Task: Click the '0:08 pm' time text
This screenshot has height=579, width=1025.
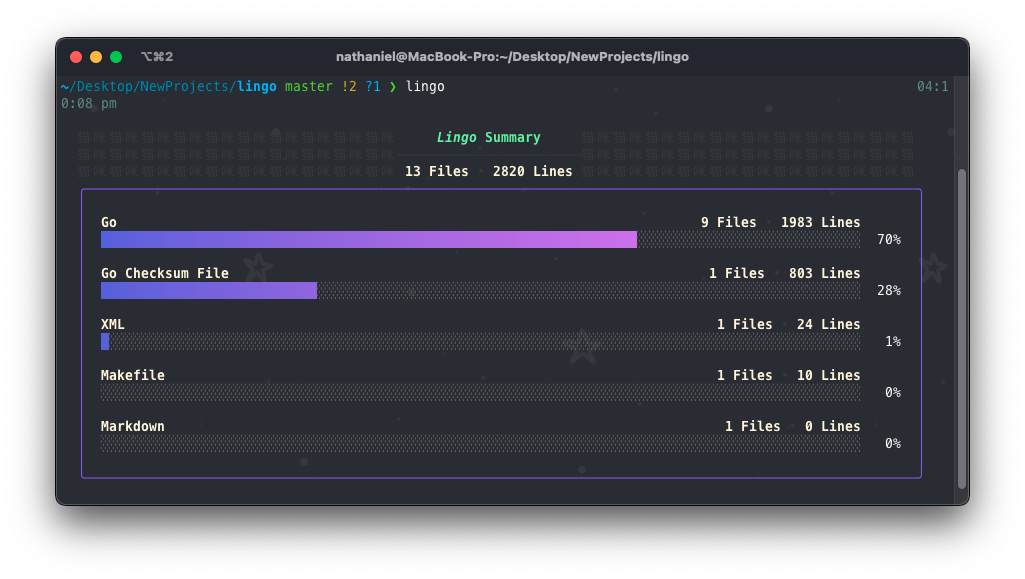Action: (89, 103)
